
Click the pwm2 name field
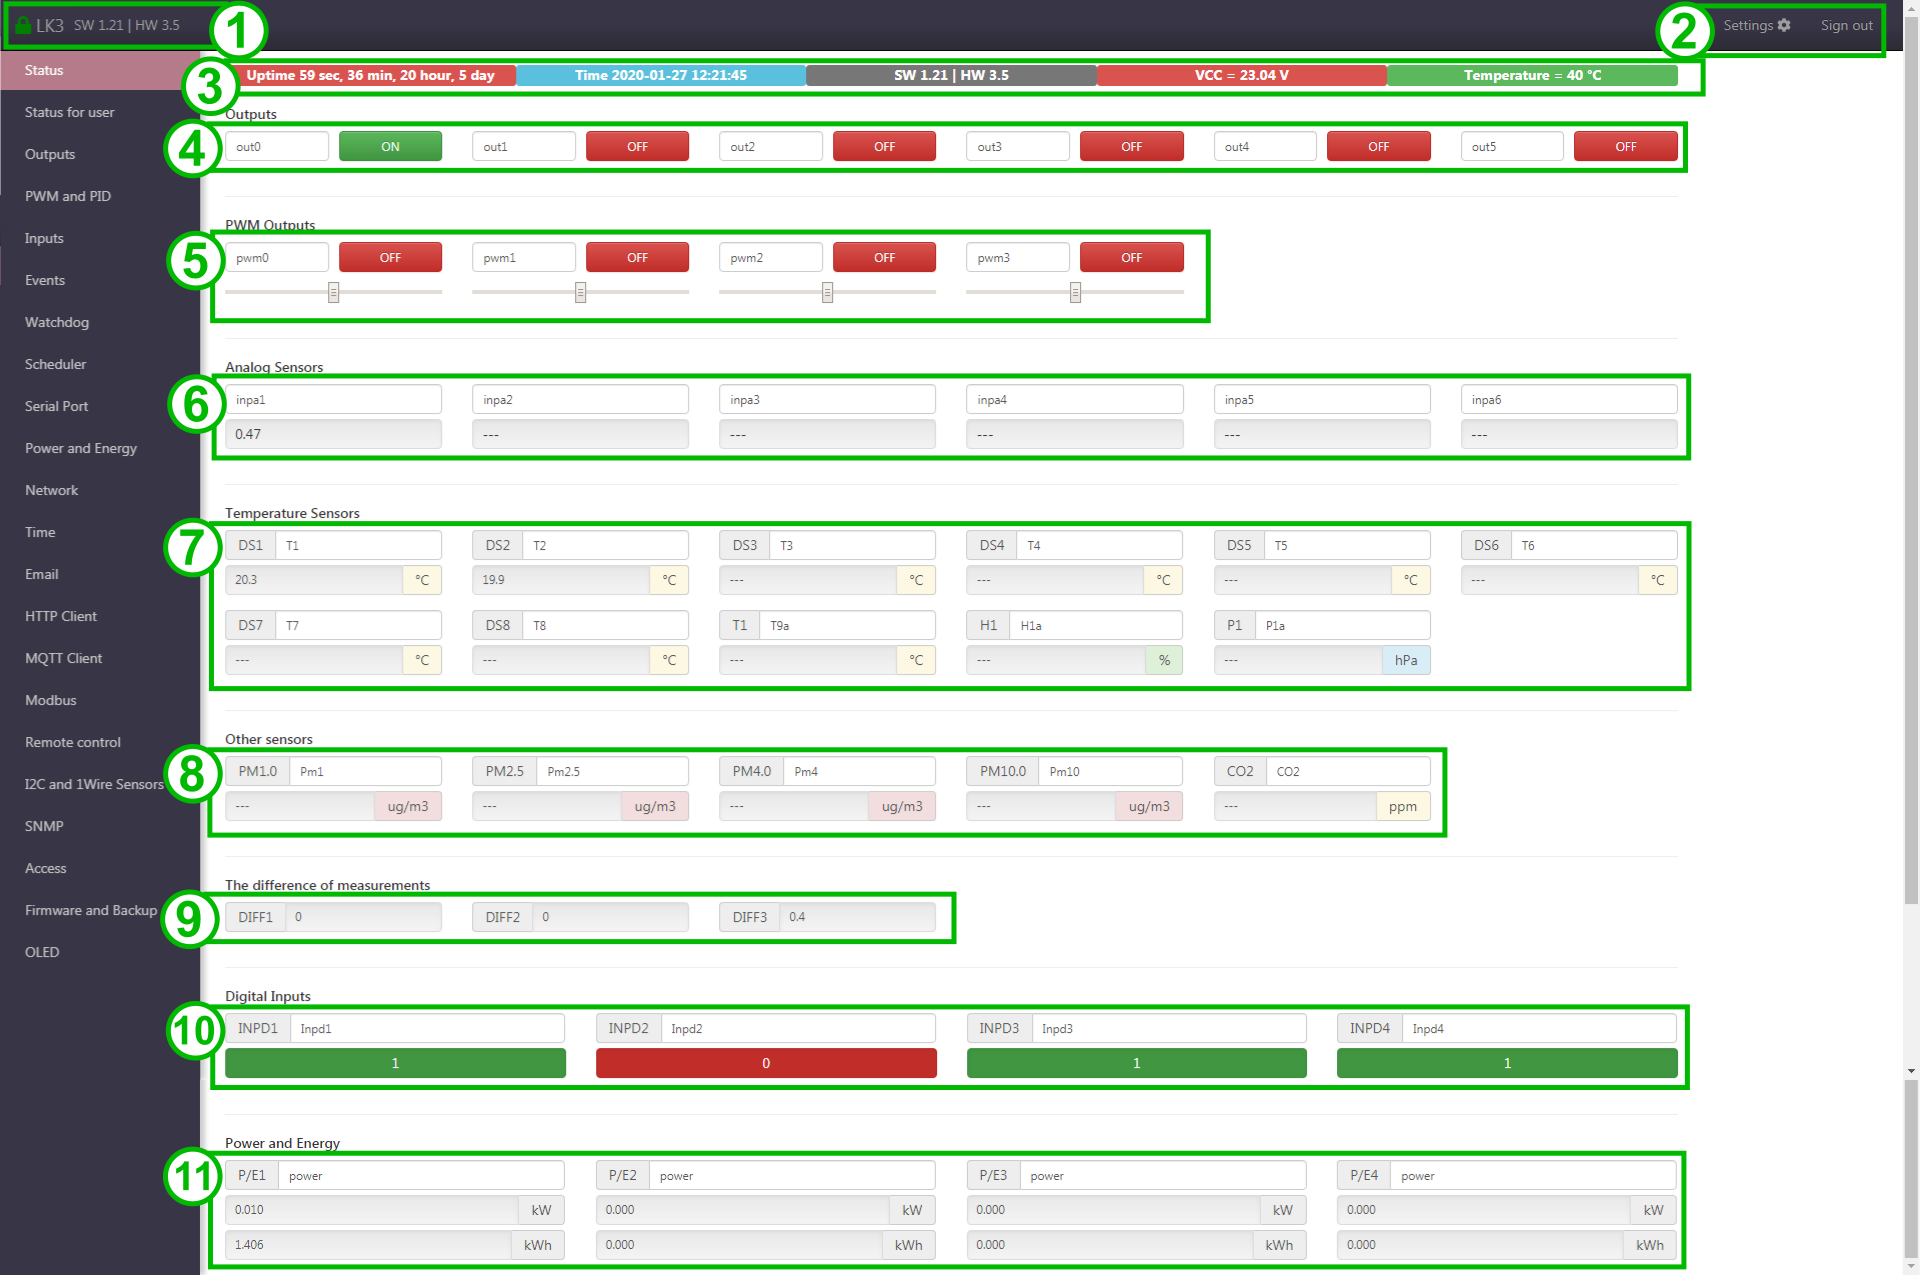point(771,257)
